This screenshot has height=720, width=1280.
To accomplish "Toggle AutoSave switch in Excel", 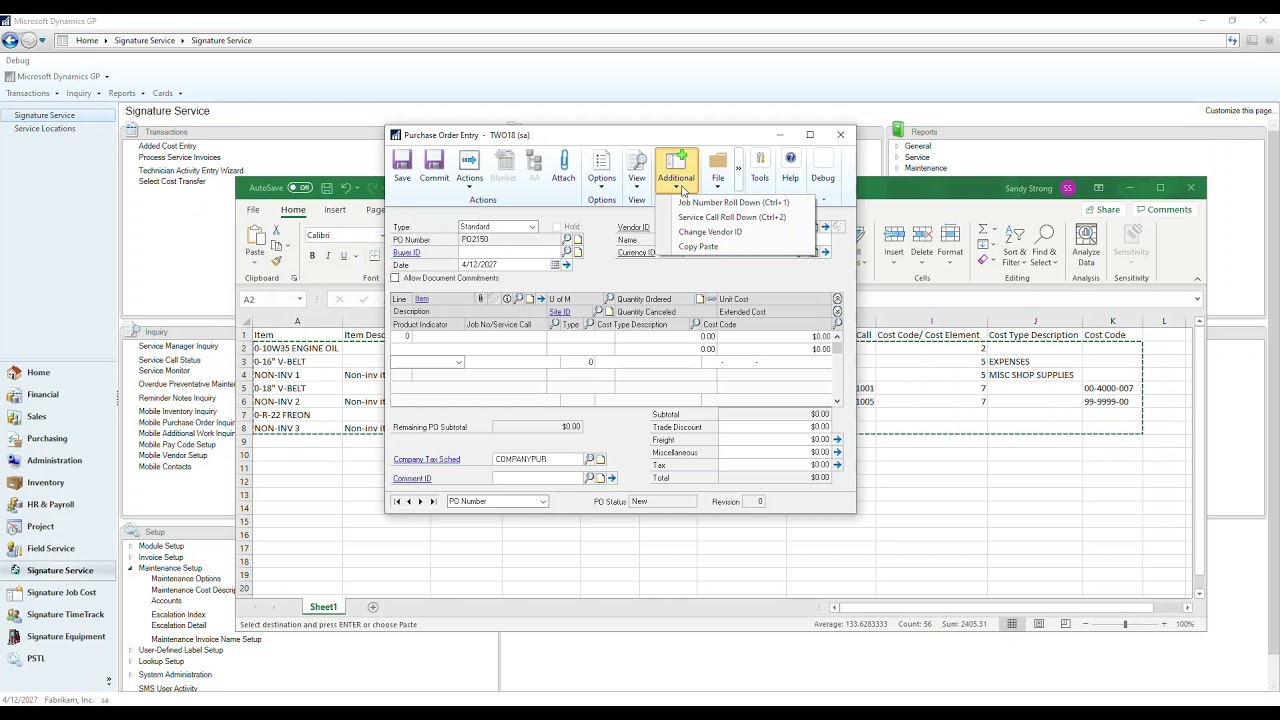I will tap(299, 188).
